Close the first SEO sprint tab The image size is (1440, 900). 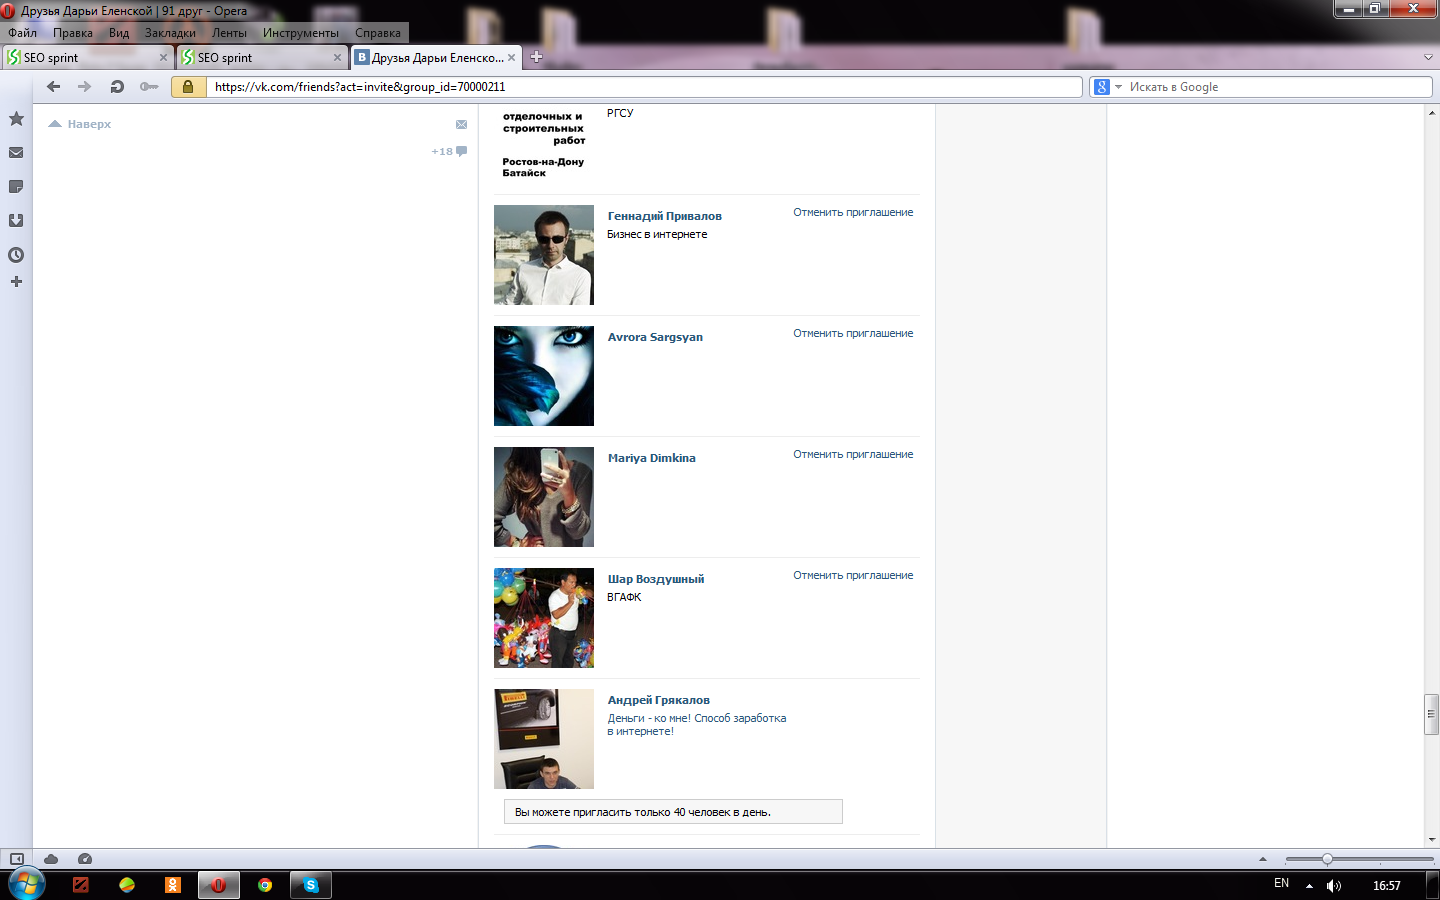point(163,58)
